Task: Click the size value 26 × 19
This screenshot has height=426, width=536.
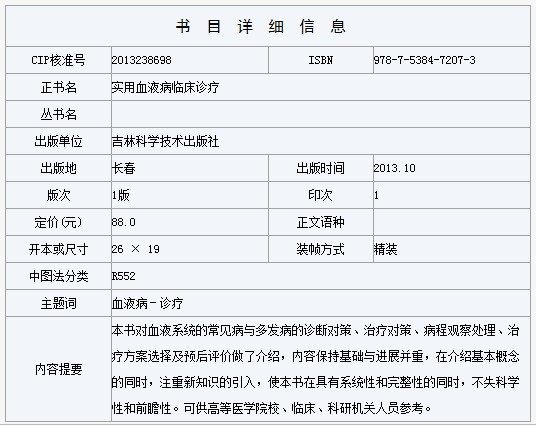Action: click(135, 249)
